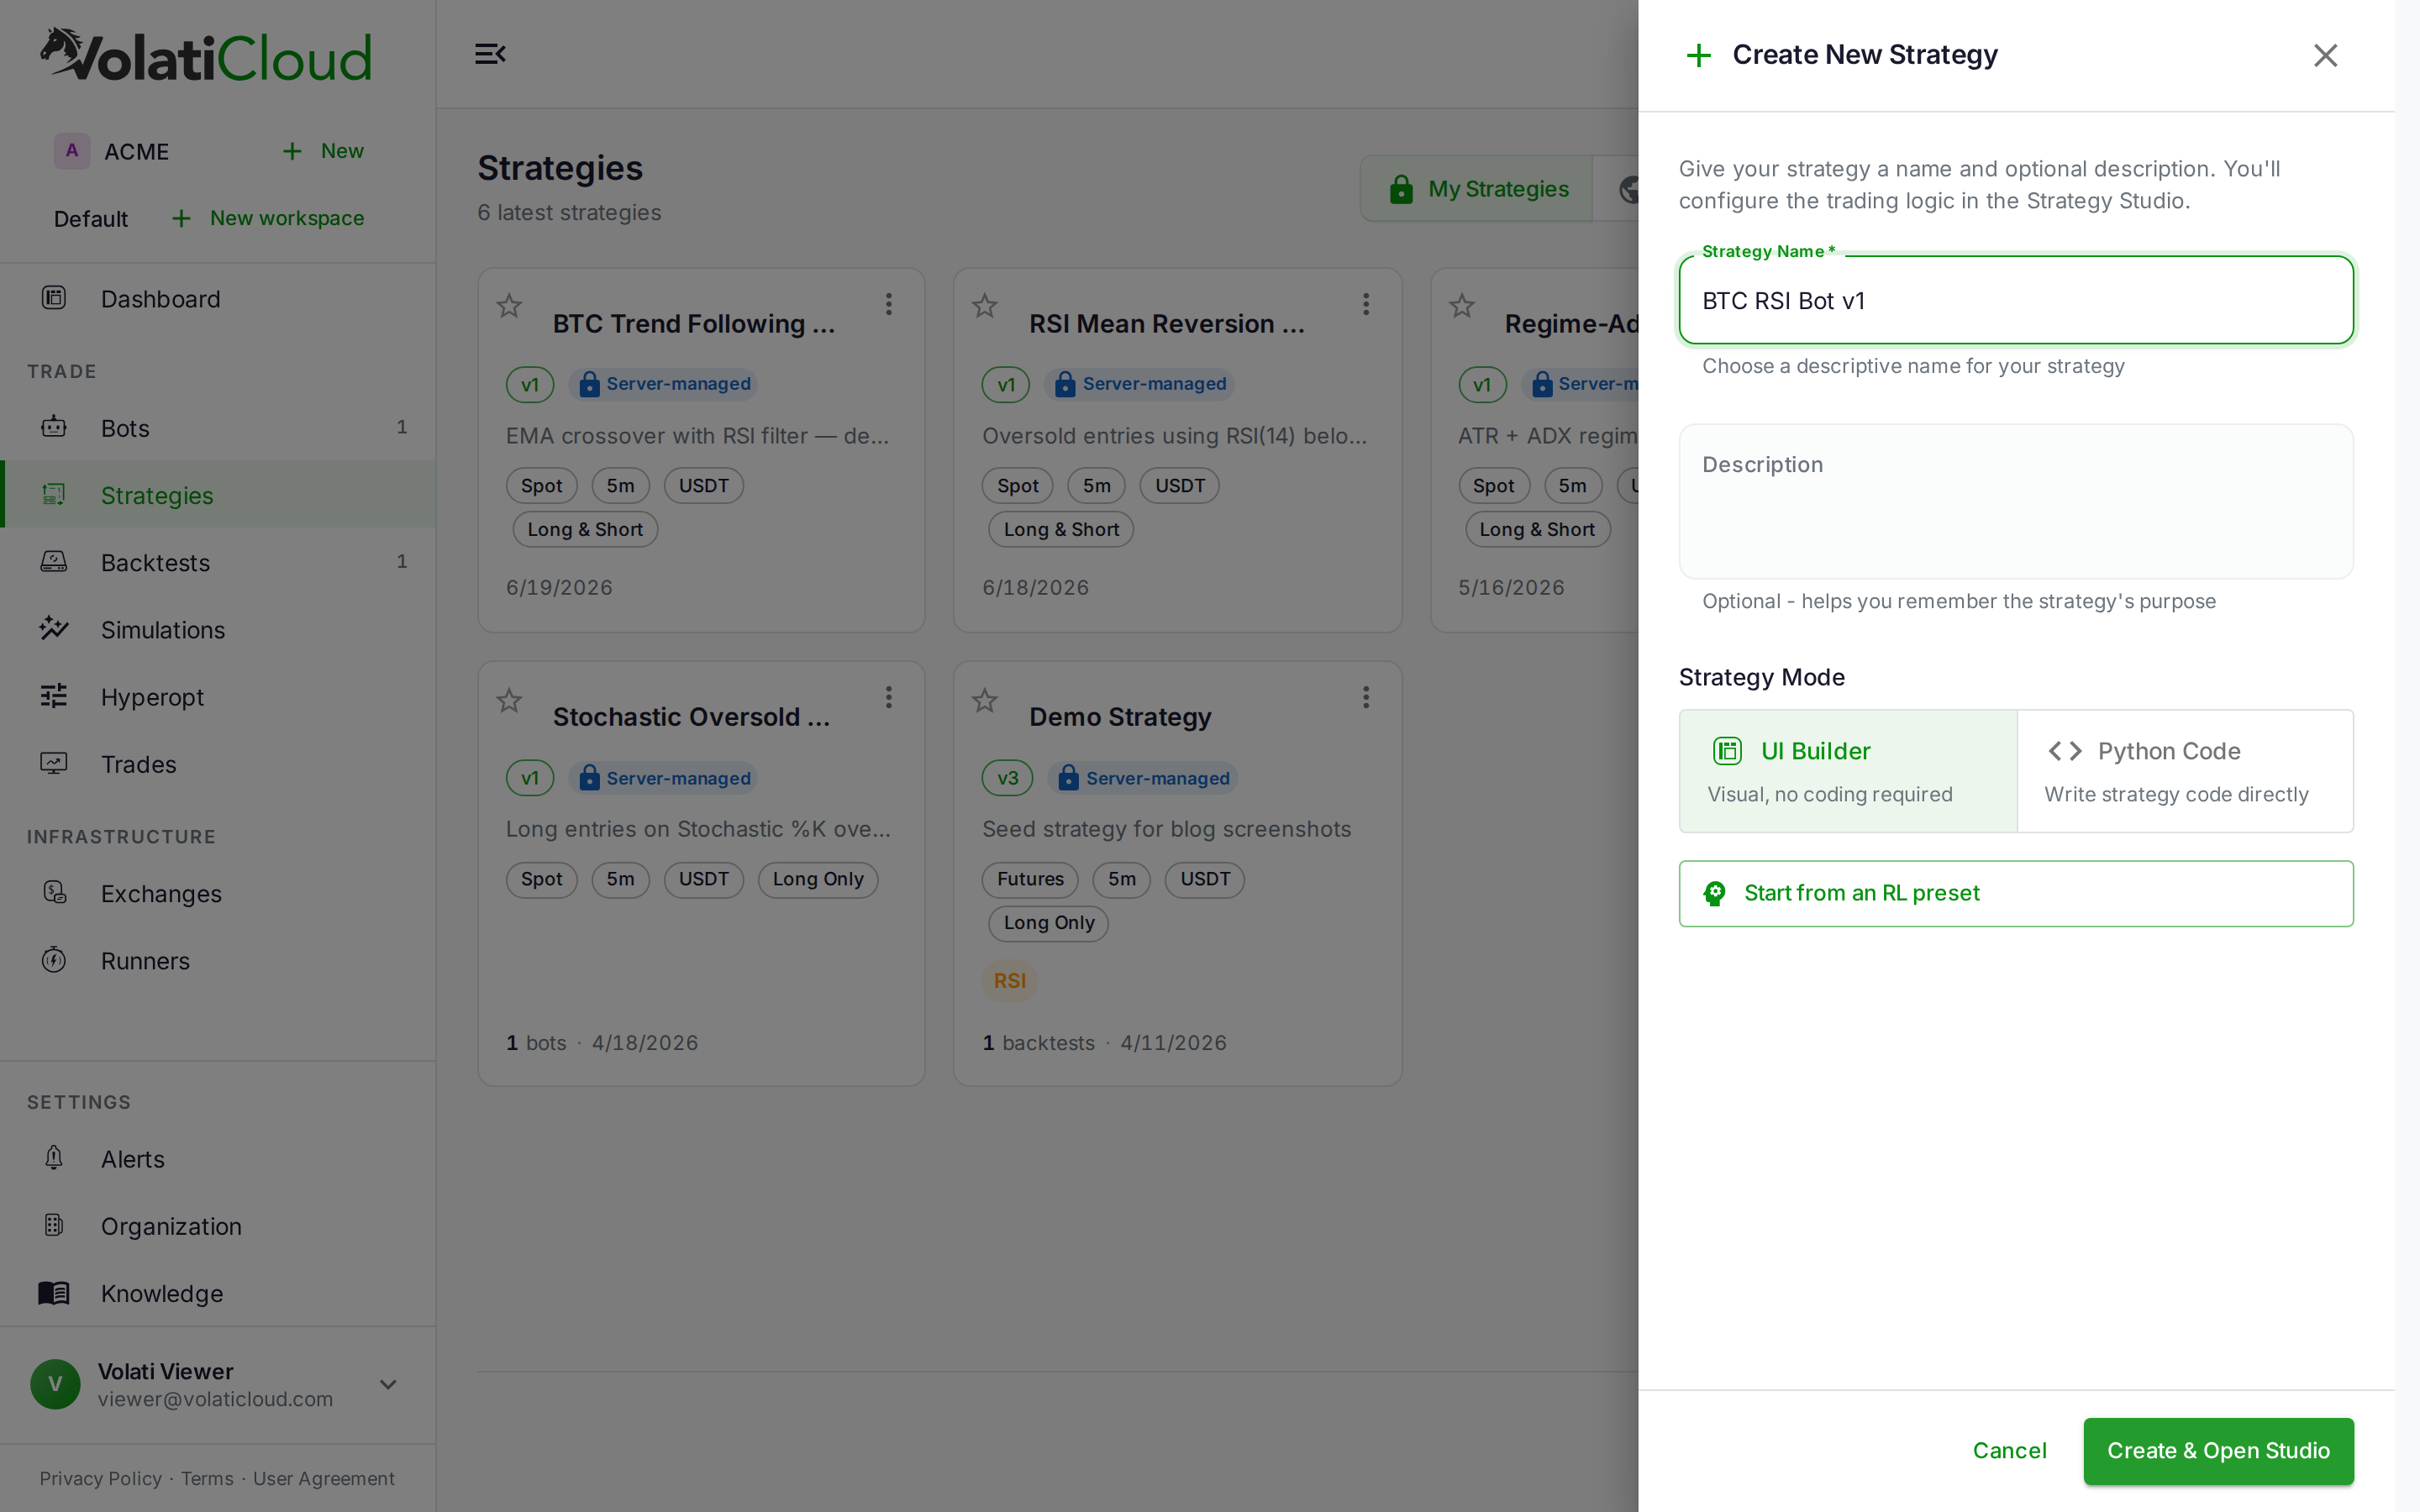Select Python Code strategy mode
This screenshot has height=1512, width=2420.
(x=2185, y=771)
